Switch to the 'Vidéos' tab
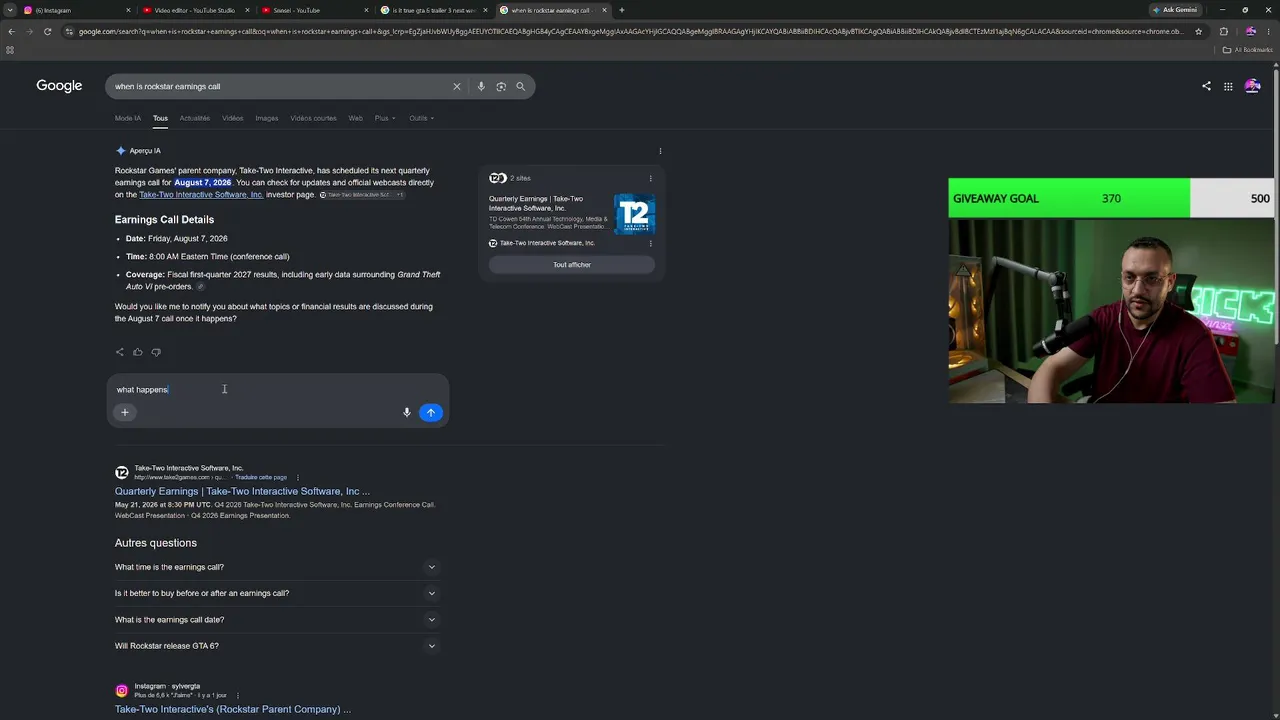This screenshot has height=720, width=1280. click(x=233, y=118)
